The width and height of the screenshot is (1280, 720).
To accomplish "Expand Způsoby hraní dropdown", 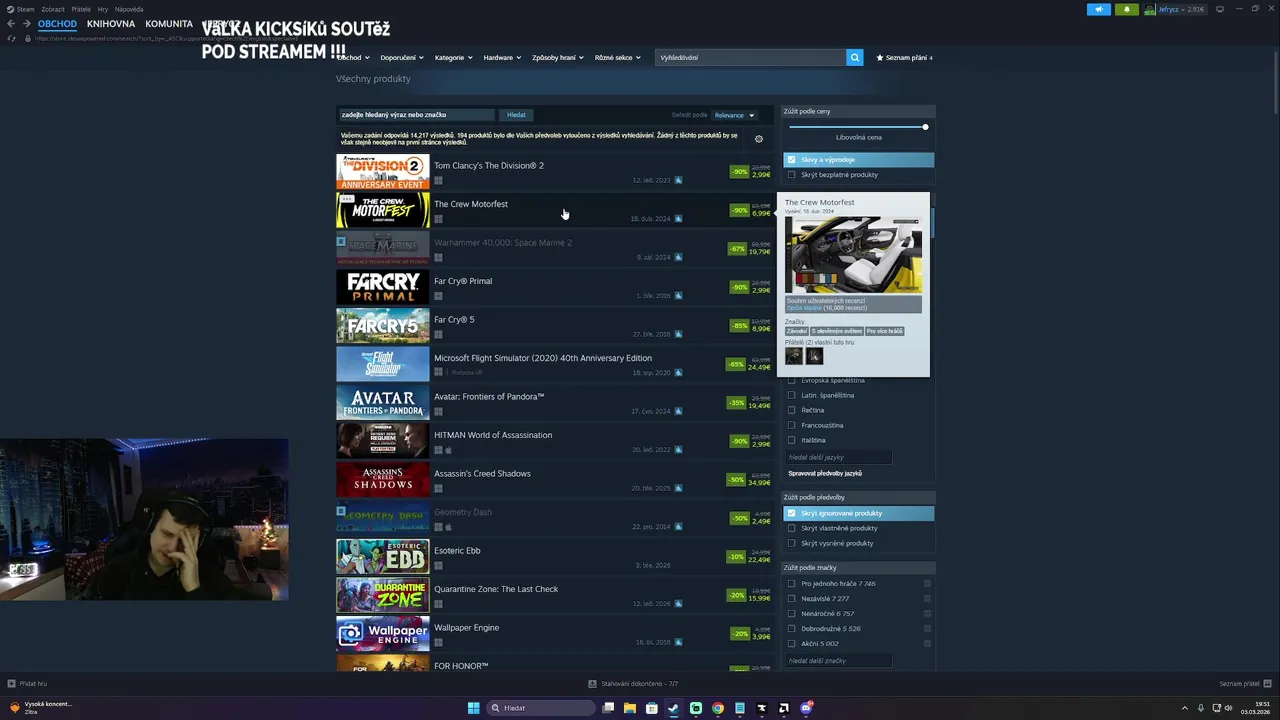I will (x=558, y=58).
